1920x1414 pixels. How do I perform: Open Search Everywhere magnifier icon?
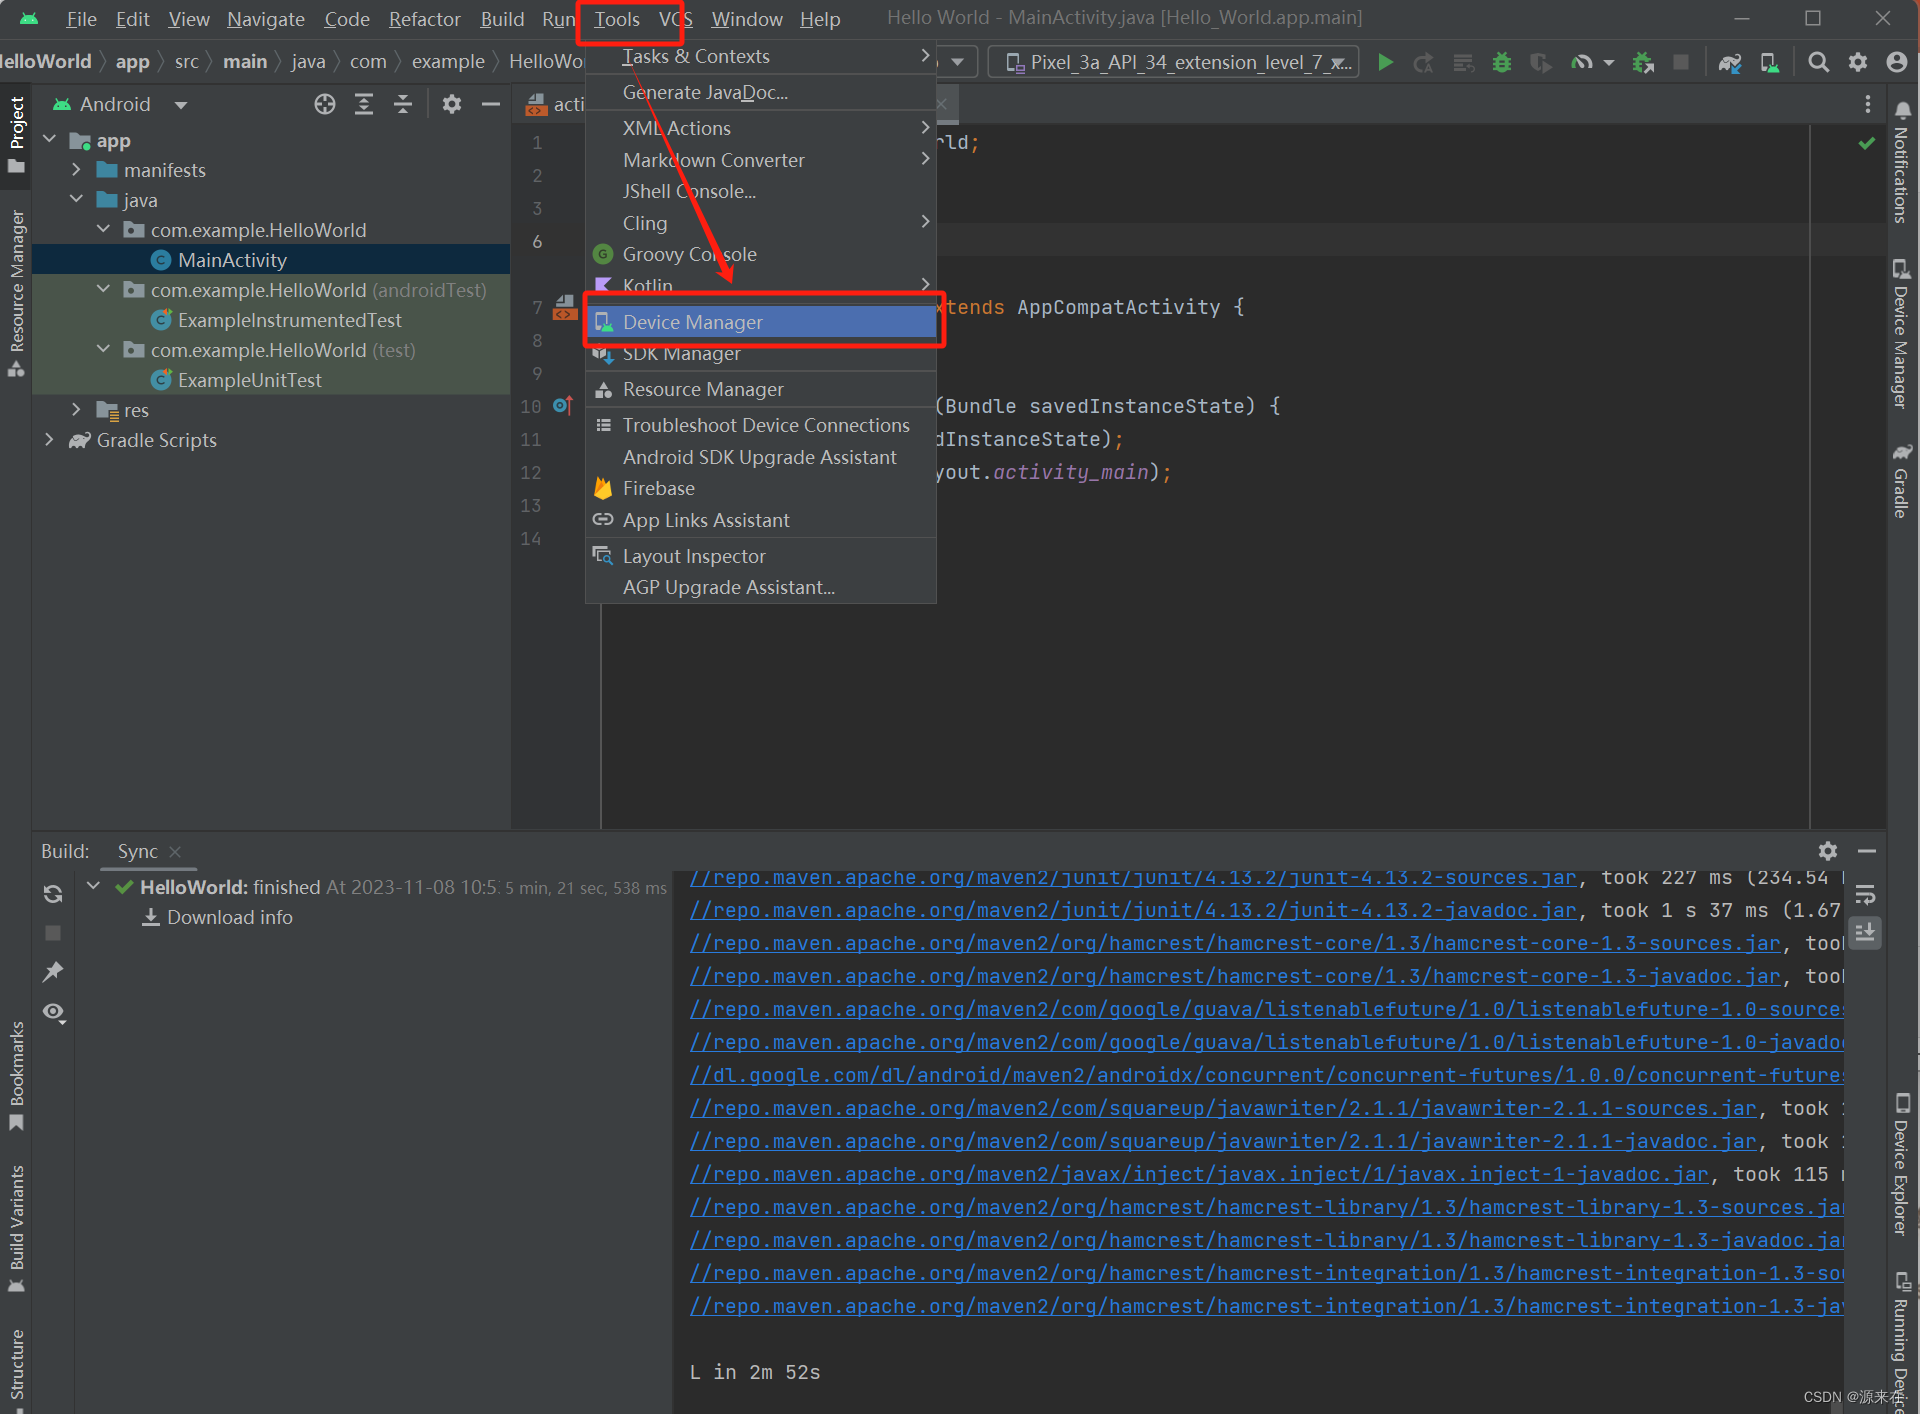(x=1818, y=62)
